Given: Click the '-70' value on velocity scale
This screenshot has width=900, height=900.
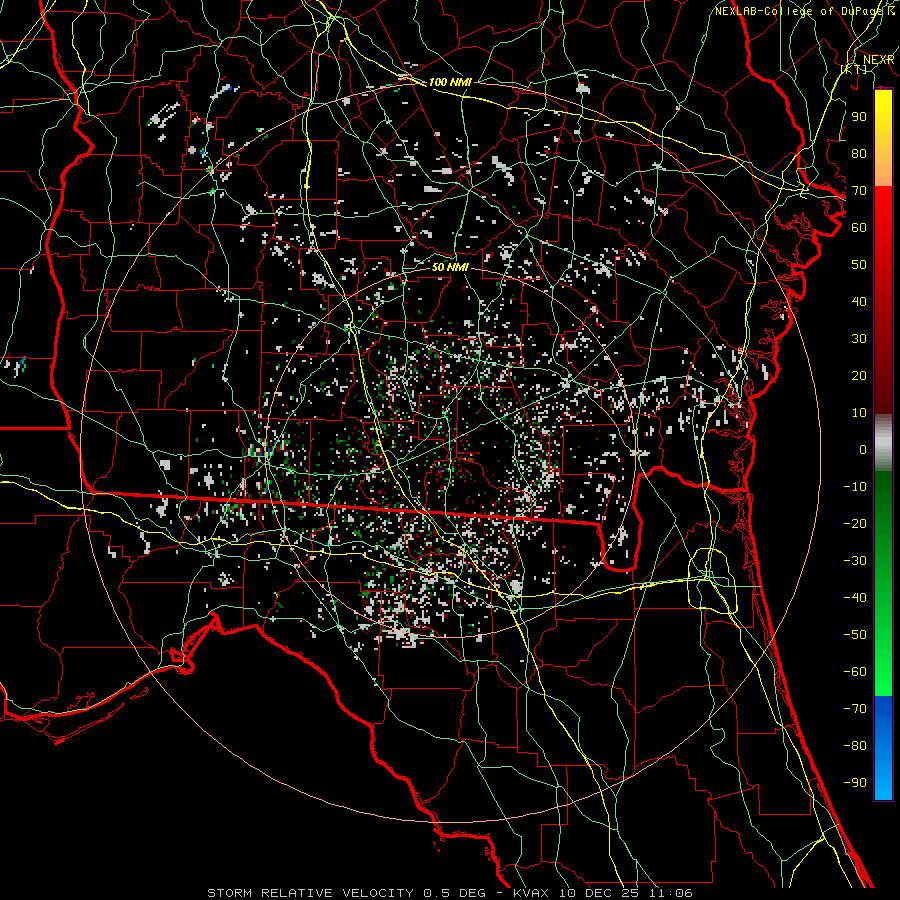Looking at the screenshot, I should 855,709.
